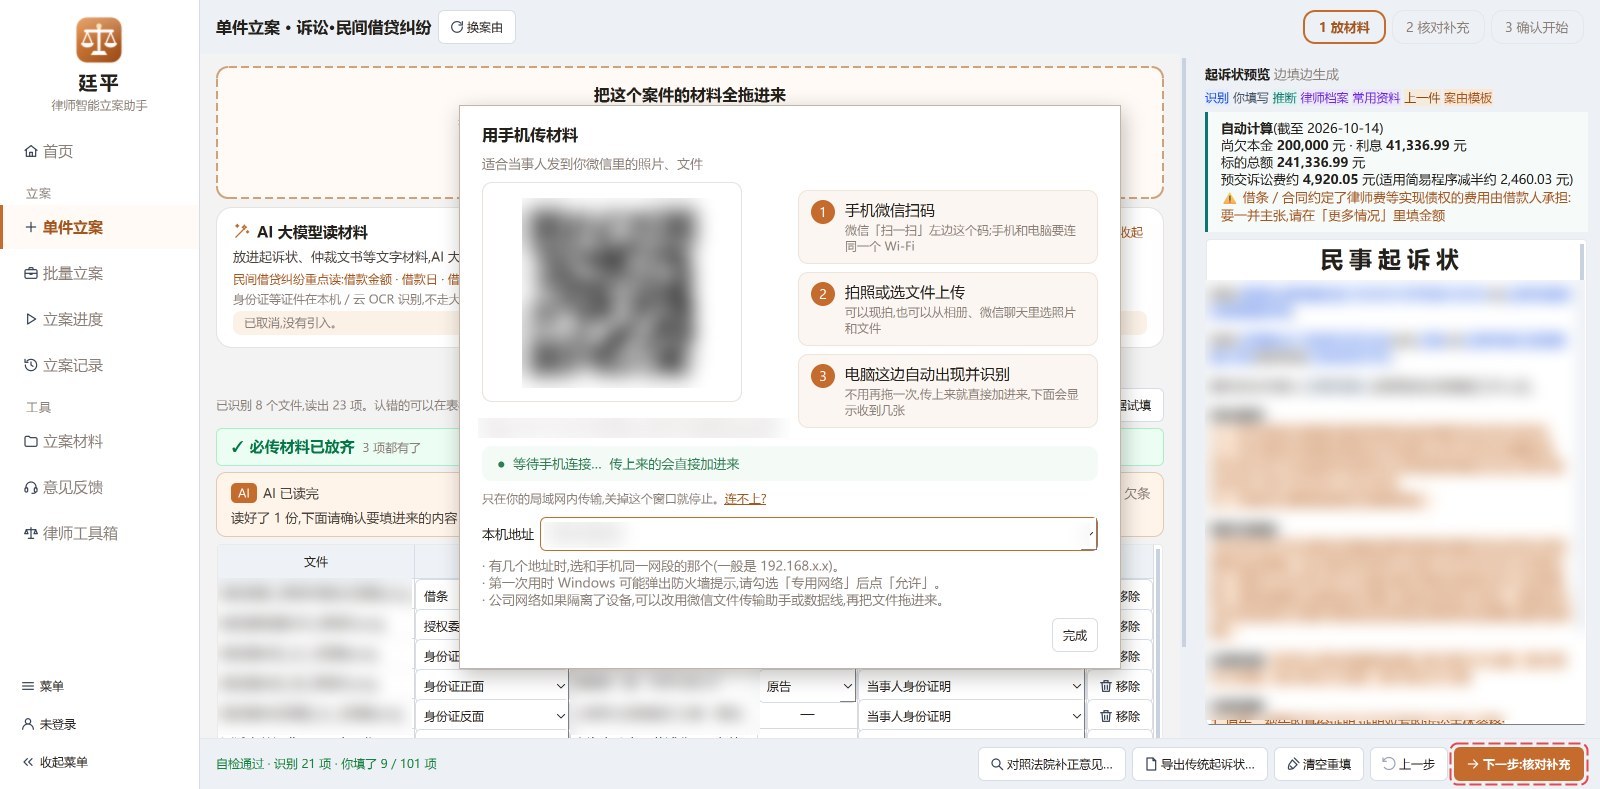Image resolution: width=1600 pixels, height=789 pixels.
Task: Click the 换案由 refresh button
Action: click(477, 27)
